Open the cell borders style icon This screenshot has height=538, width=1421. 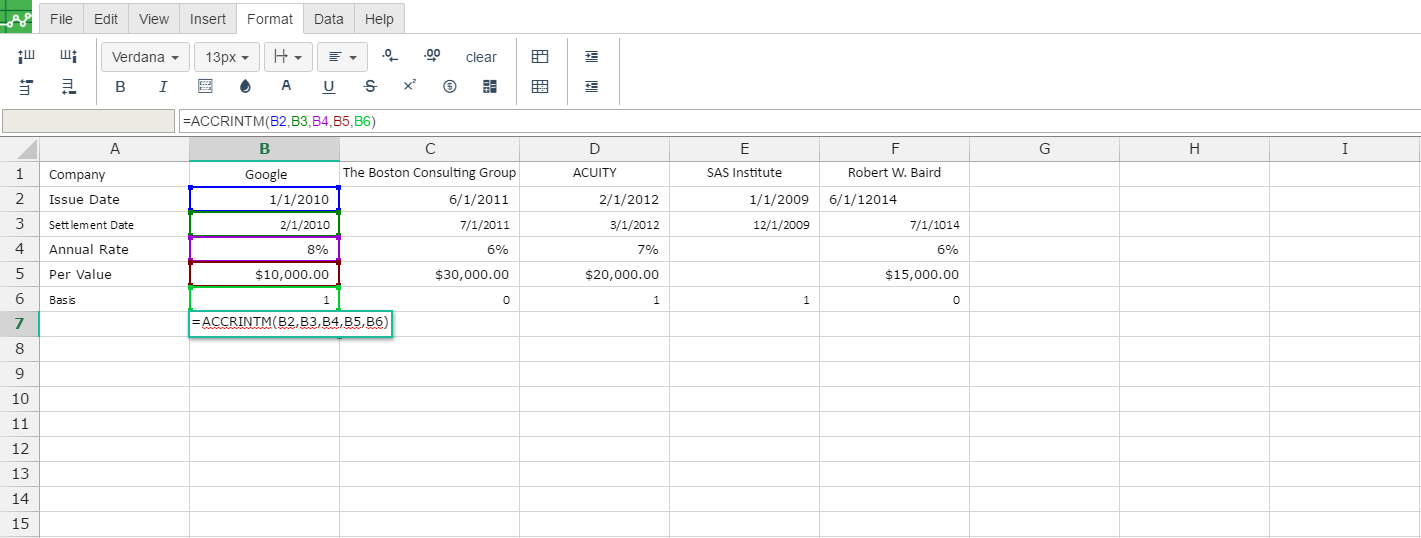click(x=205, y=87)
